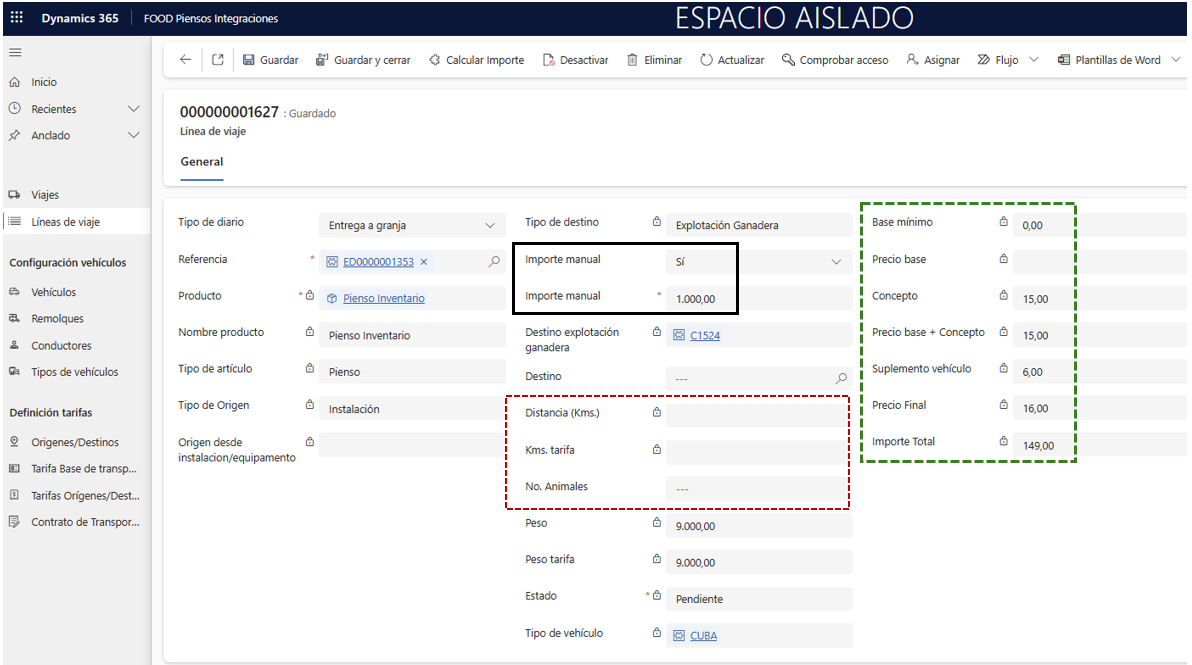Expand the Recientes section in the sidebar
The height and width of the screenshot is (665, 1192).
pyautogui.click(x=134, y=109)
